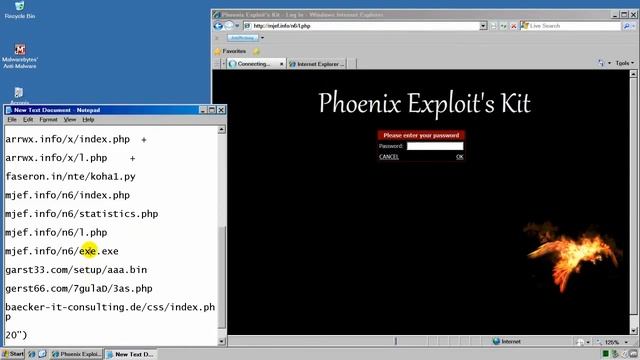Click Notepad scrollbar up arrow

[221, 130]
